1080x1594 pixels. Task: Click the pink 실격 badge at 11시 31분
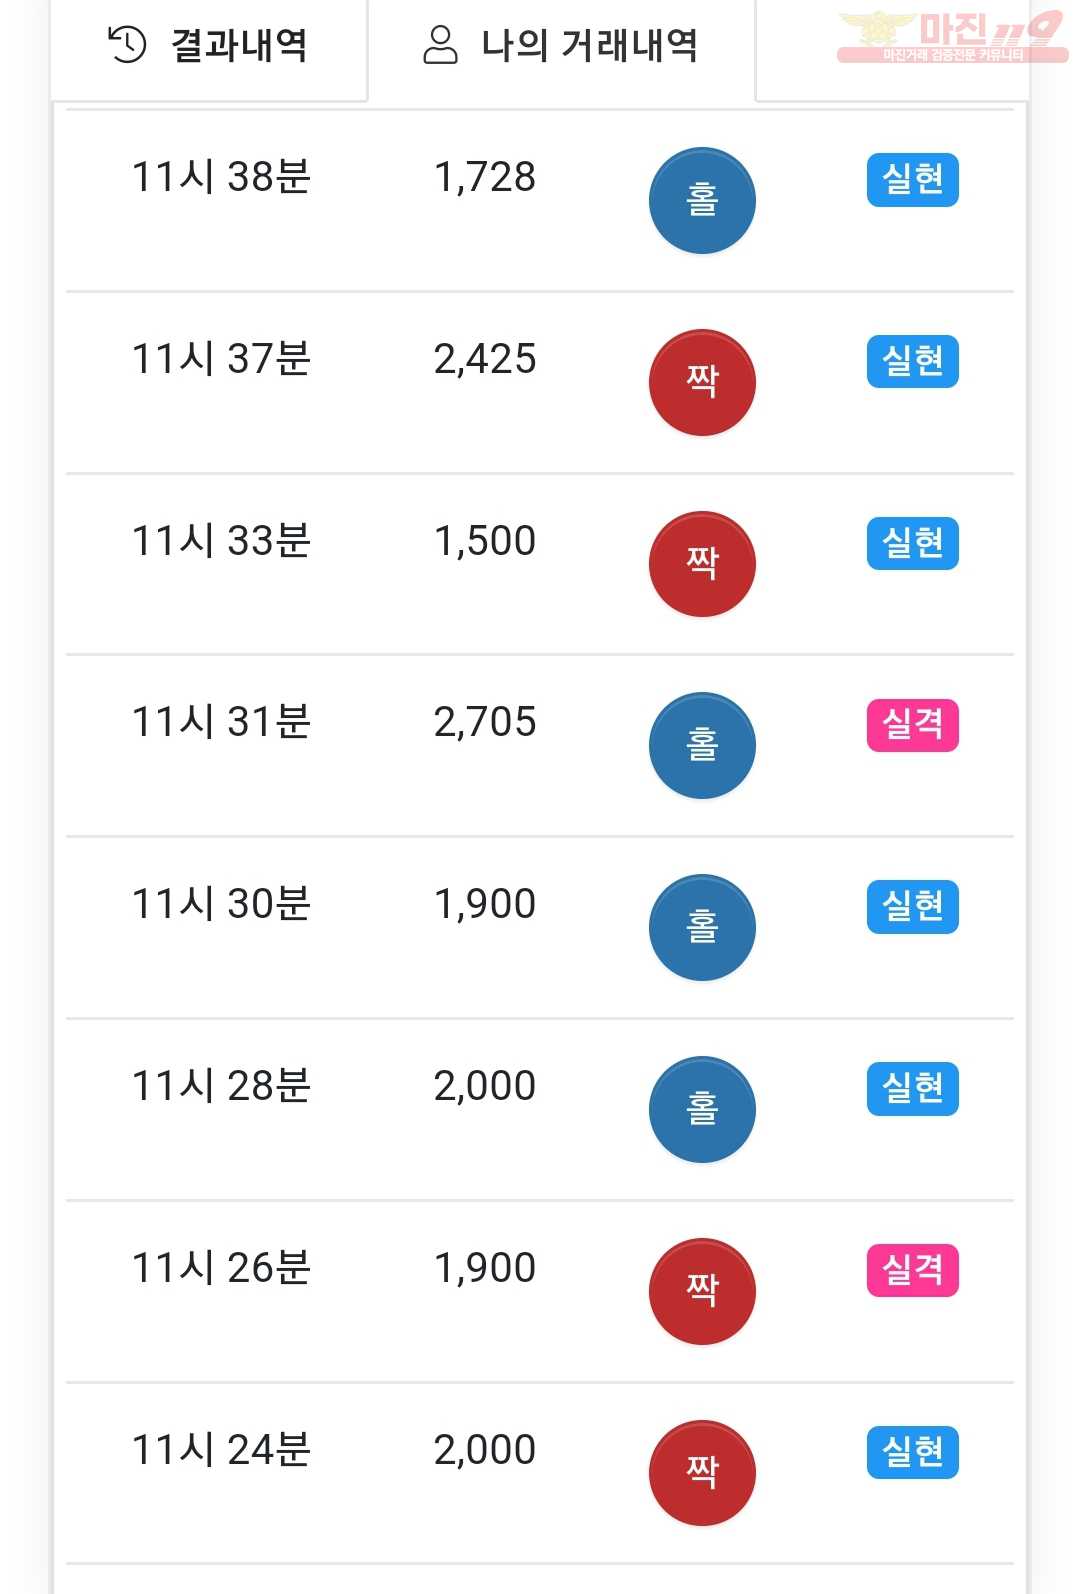[912, 725]
